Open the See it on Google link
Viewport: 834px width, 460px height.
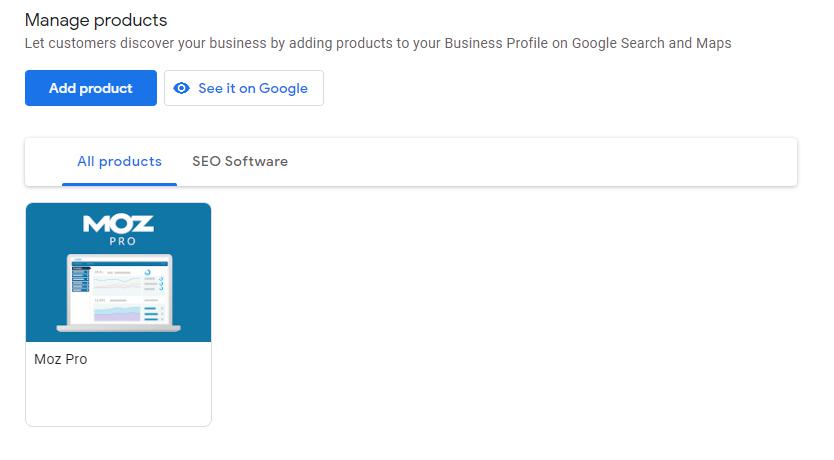[x=252, y=88]
